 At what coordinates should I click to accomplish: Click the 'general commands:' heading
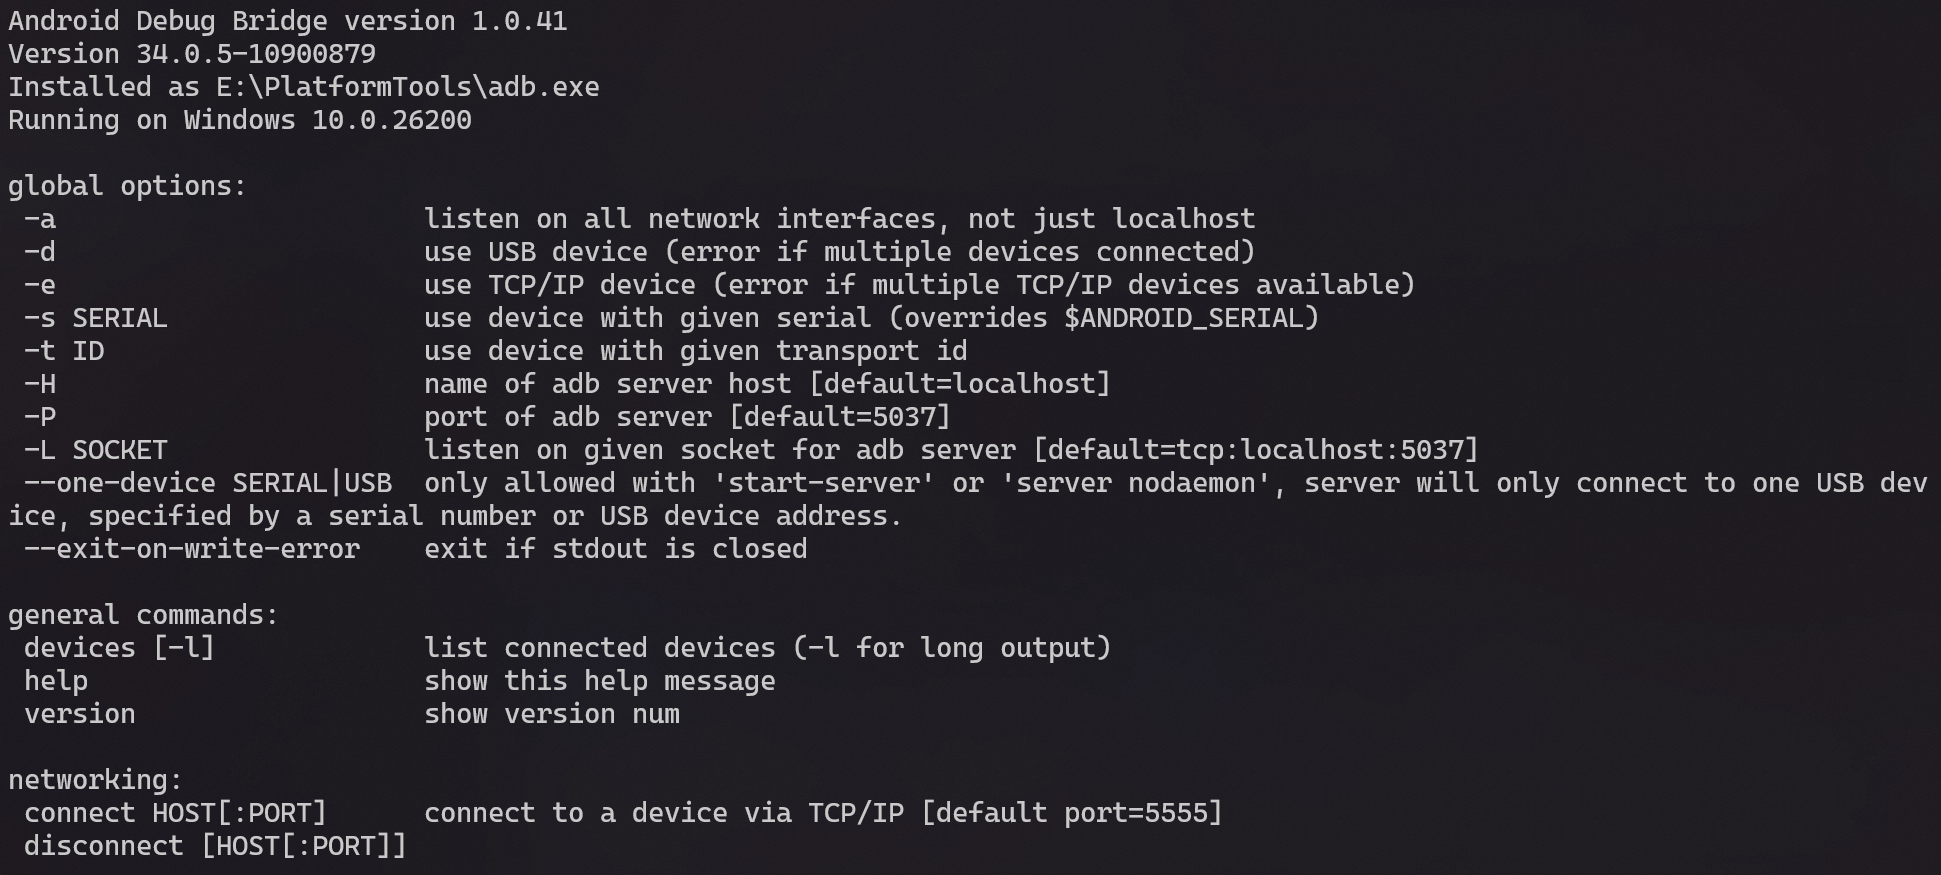click(143, 615)
